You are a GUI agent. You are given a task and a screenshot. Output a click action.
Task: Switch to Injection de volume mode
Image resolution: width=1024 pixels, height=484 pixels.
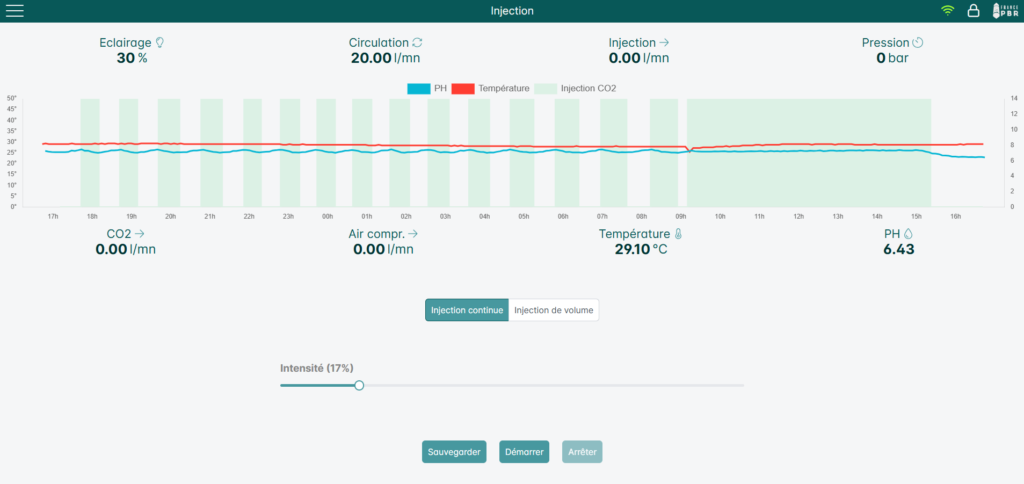click(x=554, y=310)
